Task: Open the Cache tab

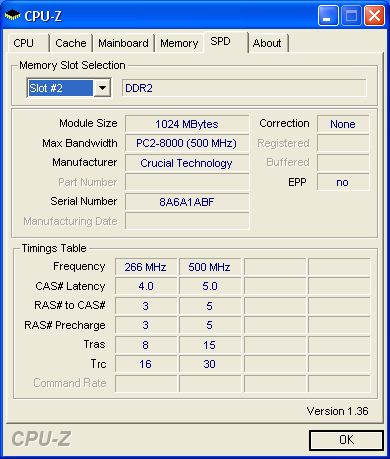Action: (x=71, y=43)
